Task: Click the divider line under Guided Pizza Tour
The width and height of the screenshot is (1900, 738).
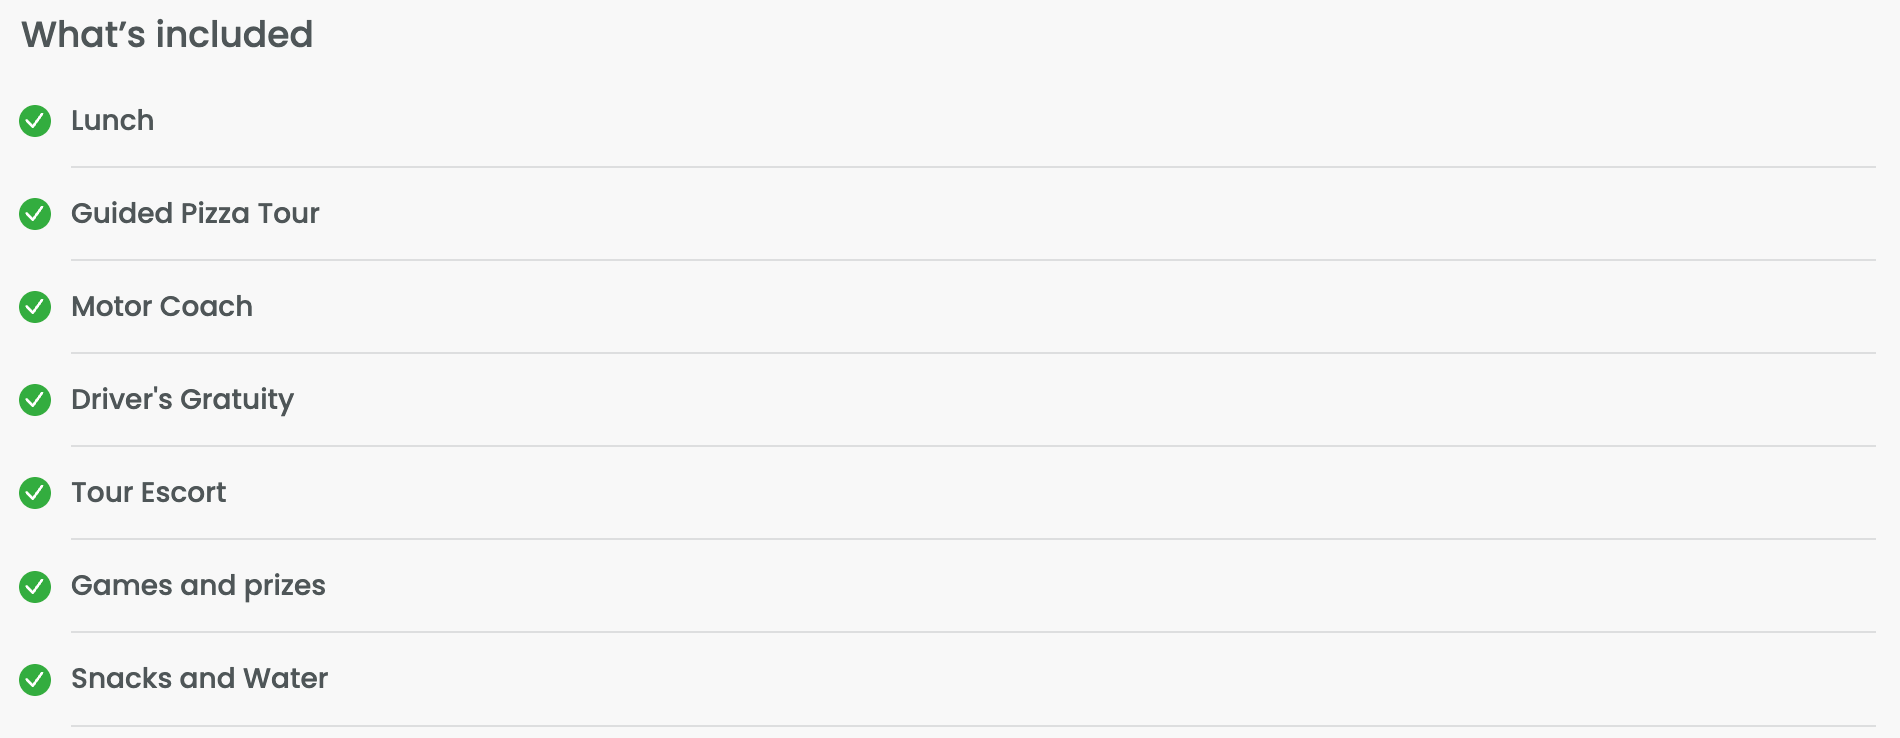Action: pos(972,260)
